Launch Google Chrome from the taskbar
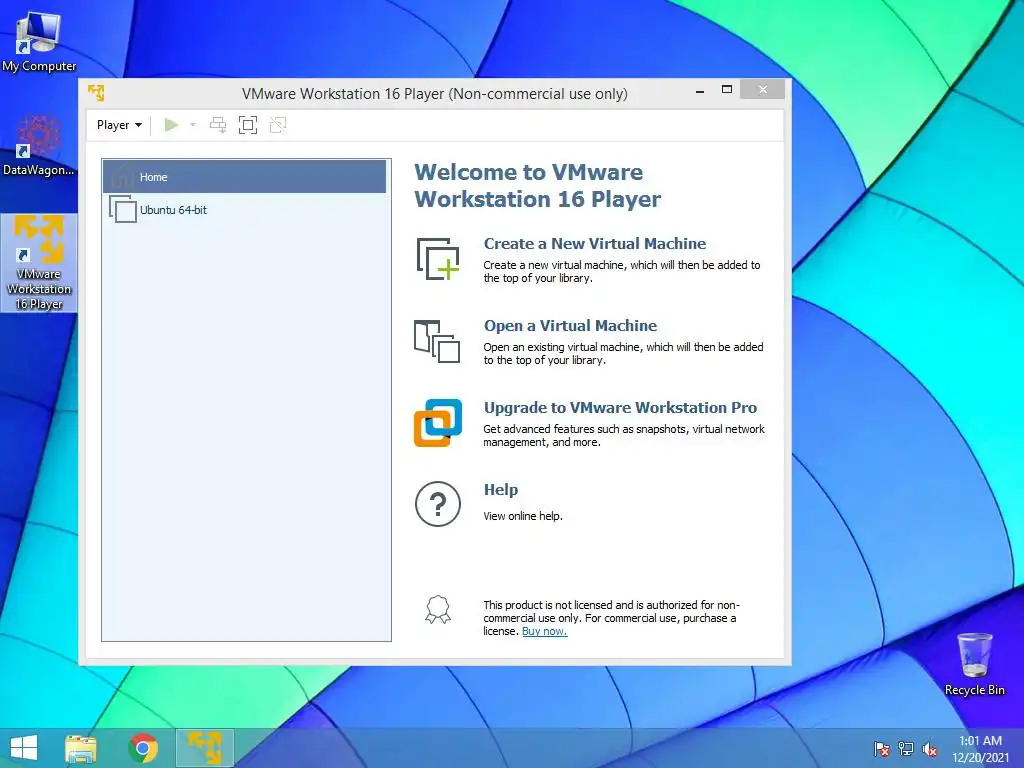Image resolution: width=1024 pixels, height=768 pixels. click(143, 748)
